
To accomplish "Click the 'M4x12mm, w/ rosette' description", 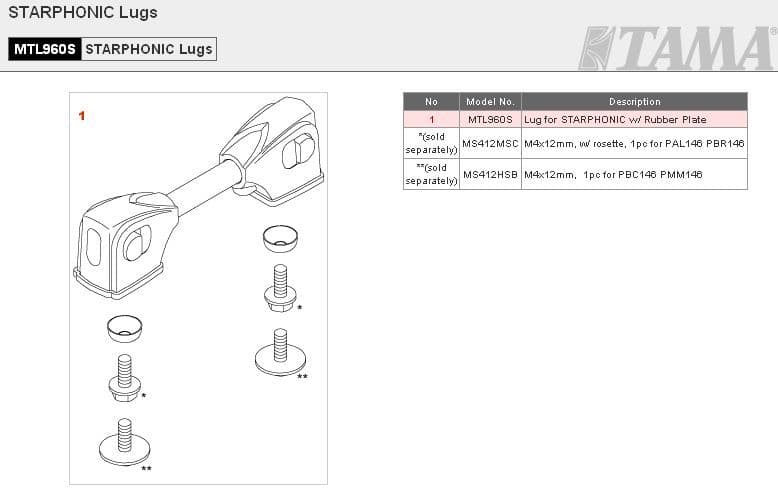I will pos(634,143).
